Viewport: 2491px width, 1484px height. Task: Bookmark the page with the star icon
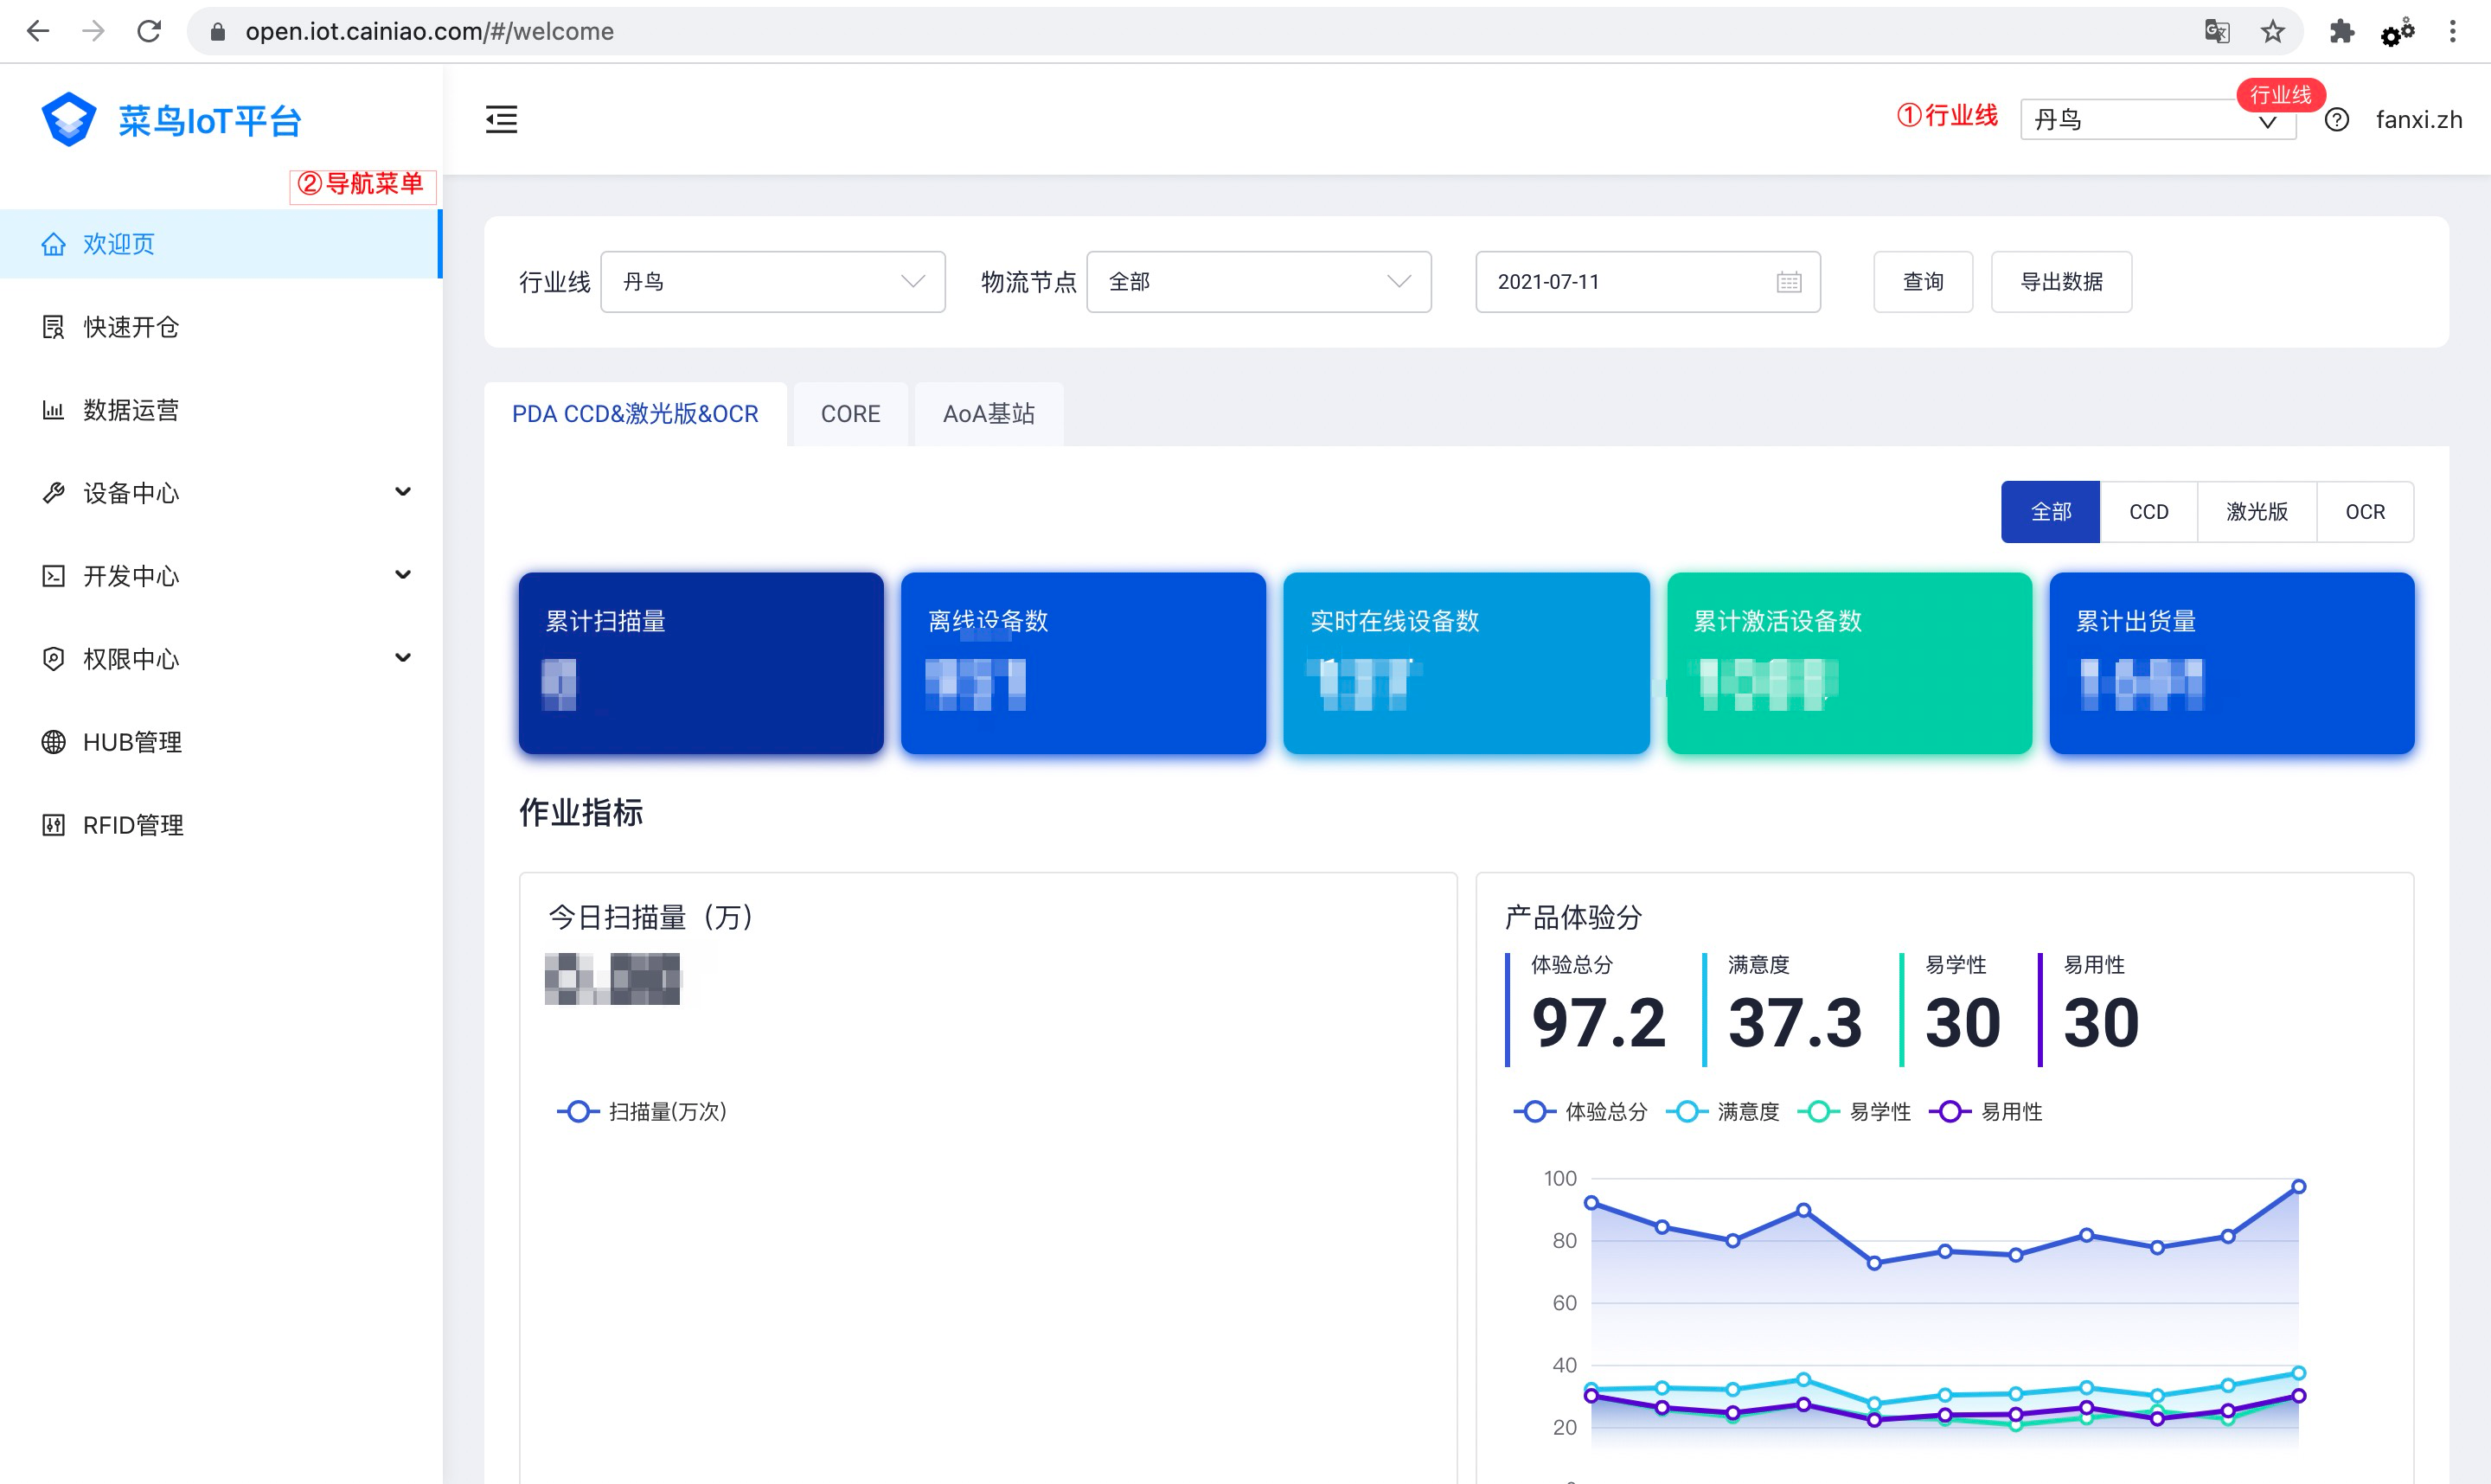click(2272, 31)
